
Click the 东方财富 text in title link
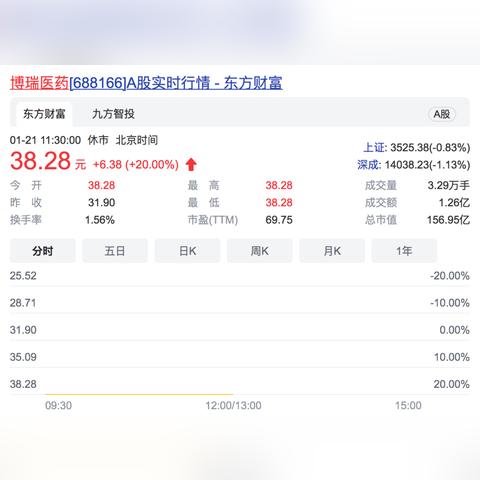click(x=253, y=83)
